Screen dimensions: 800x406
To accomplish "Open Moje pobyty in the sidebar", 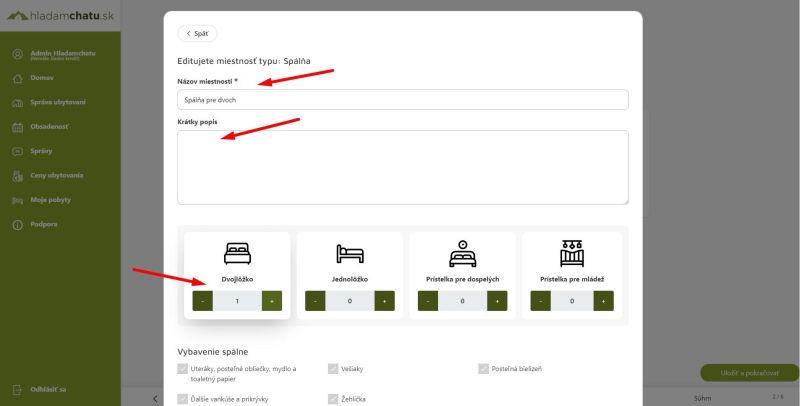I will coord(51,200).
